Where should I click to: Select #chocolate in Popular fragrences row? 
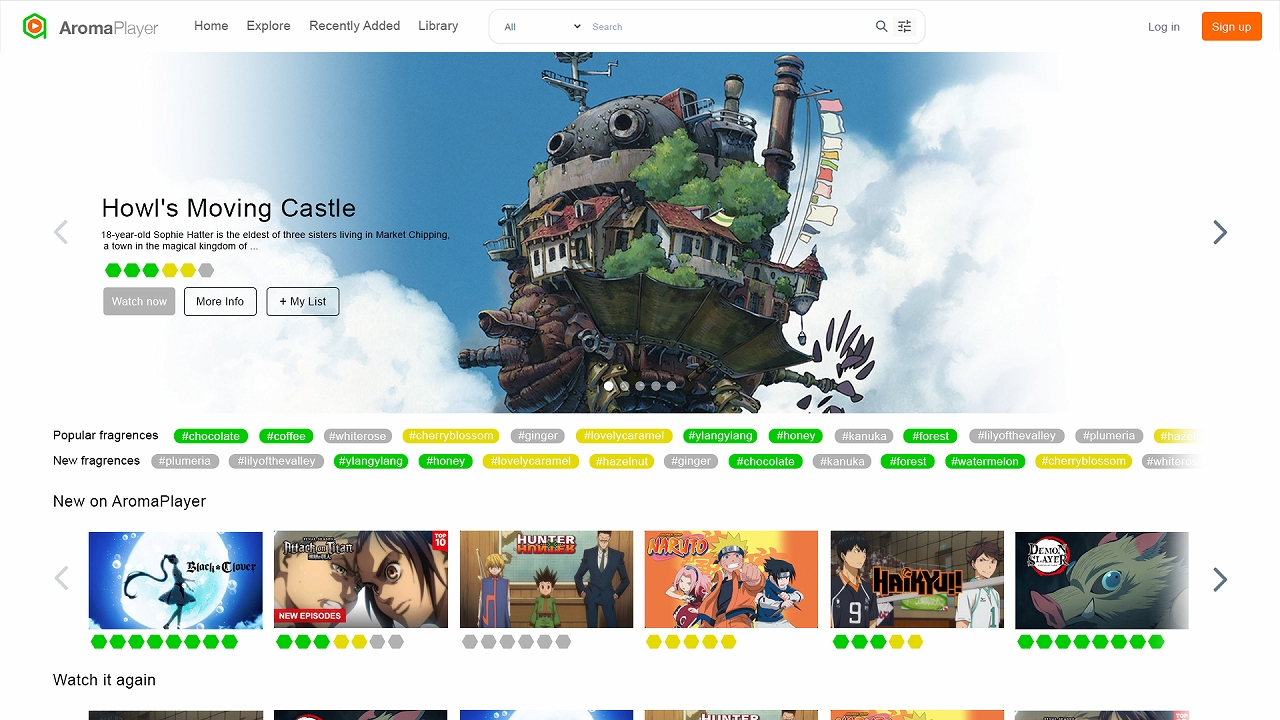pyautogui.click(x=212, y=436)
